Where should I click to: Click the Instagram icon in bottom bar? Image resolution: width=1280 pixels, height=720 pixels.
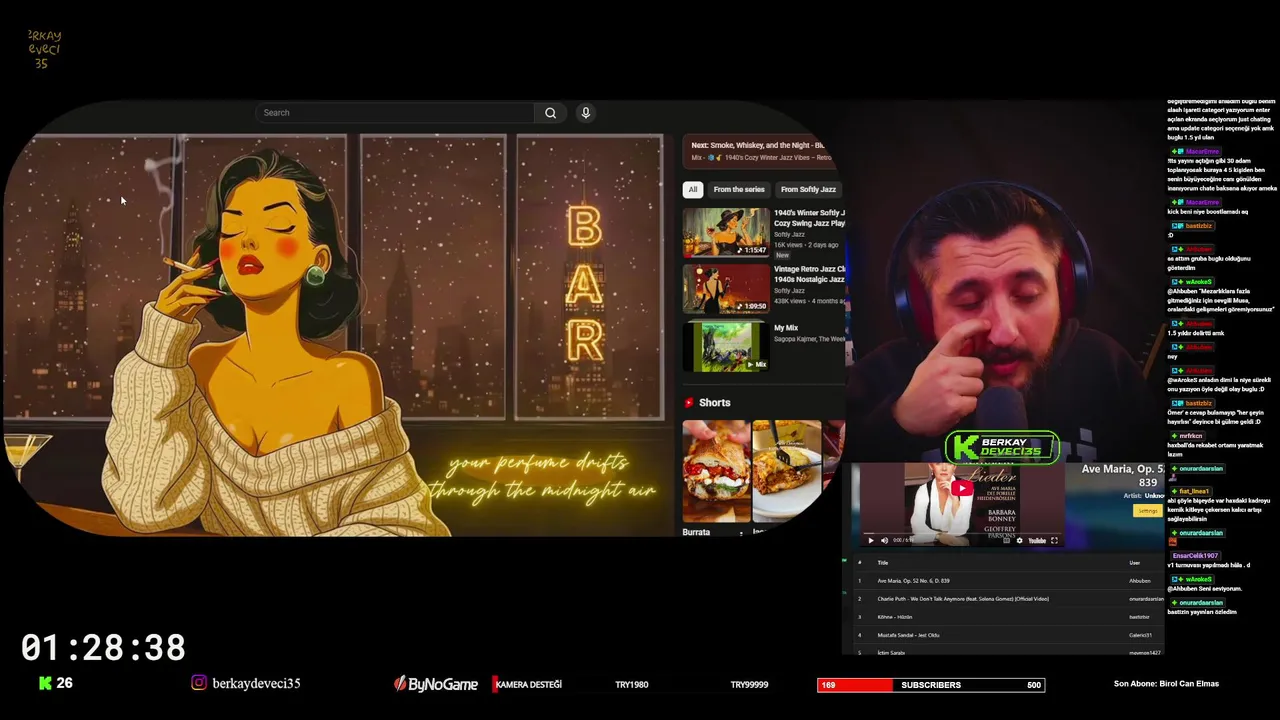[199, 683]
